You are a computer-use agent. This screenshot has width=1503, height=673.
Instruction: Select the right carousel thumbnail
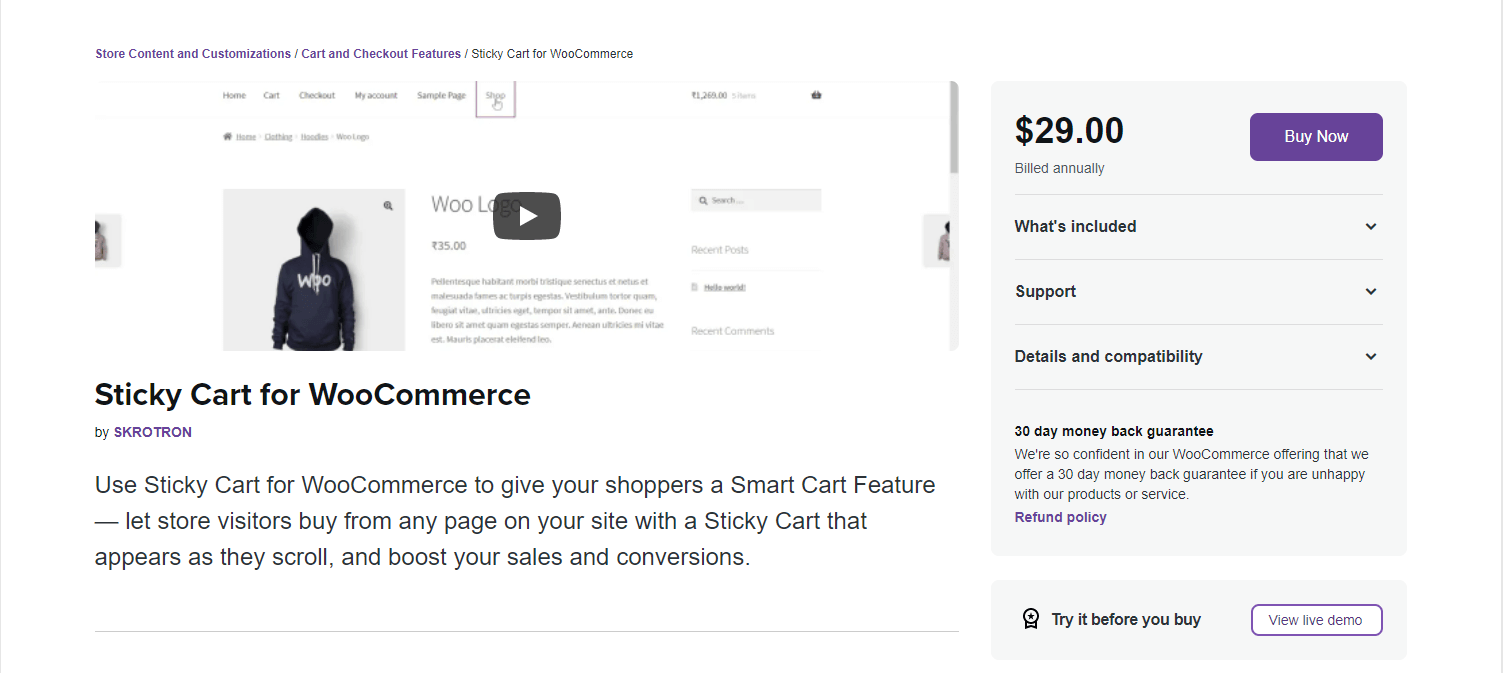(x=941, y=240)
